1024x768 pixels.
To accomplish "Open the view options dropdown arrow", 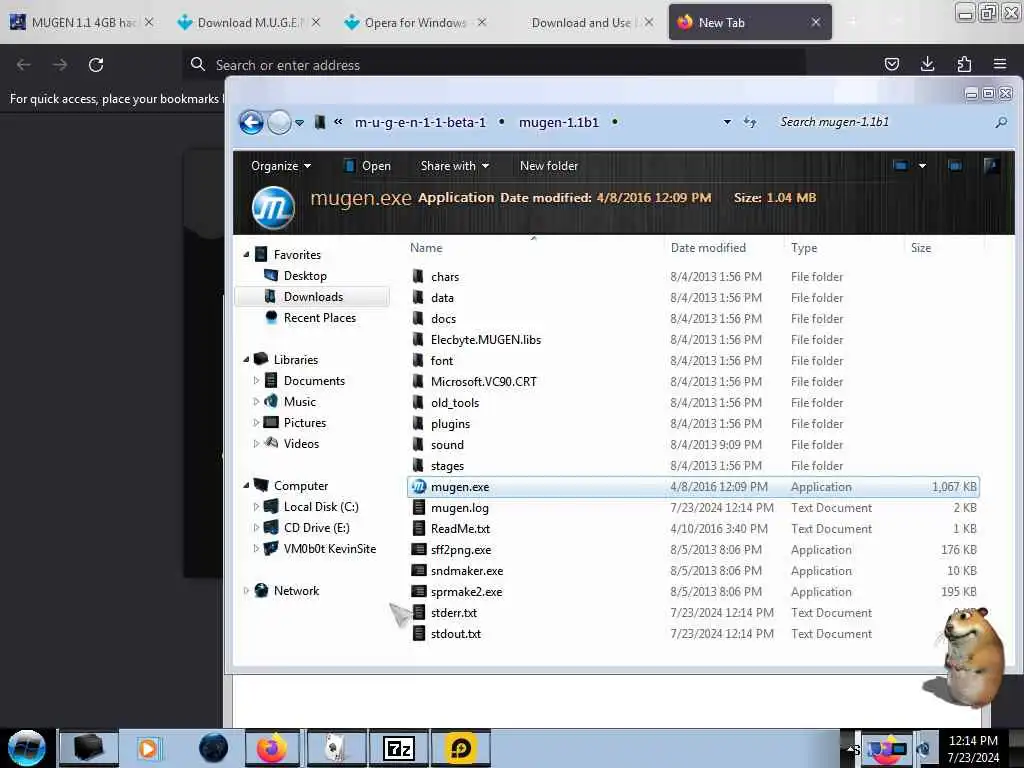I will click(x=922, y=166).
